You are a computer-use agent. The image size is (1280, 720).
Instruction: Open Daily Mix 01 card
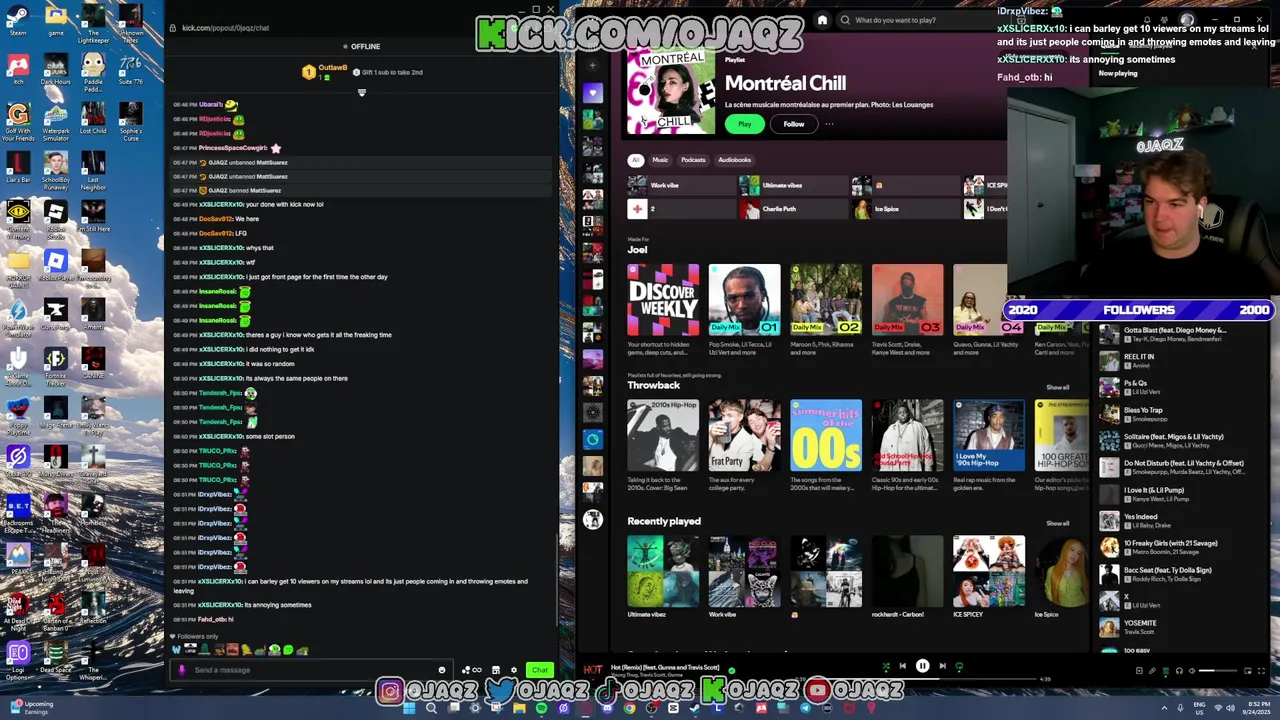[x=744, y=309]
